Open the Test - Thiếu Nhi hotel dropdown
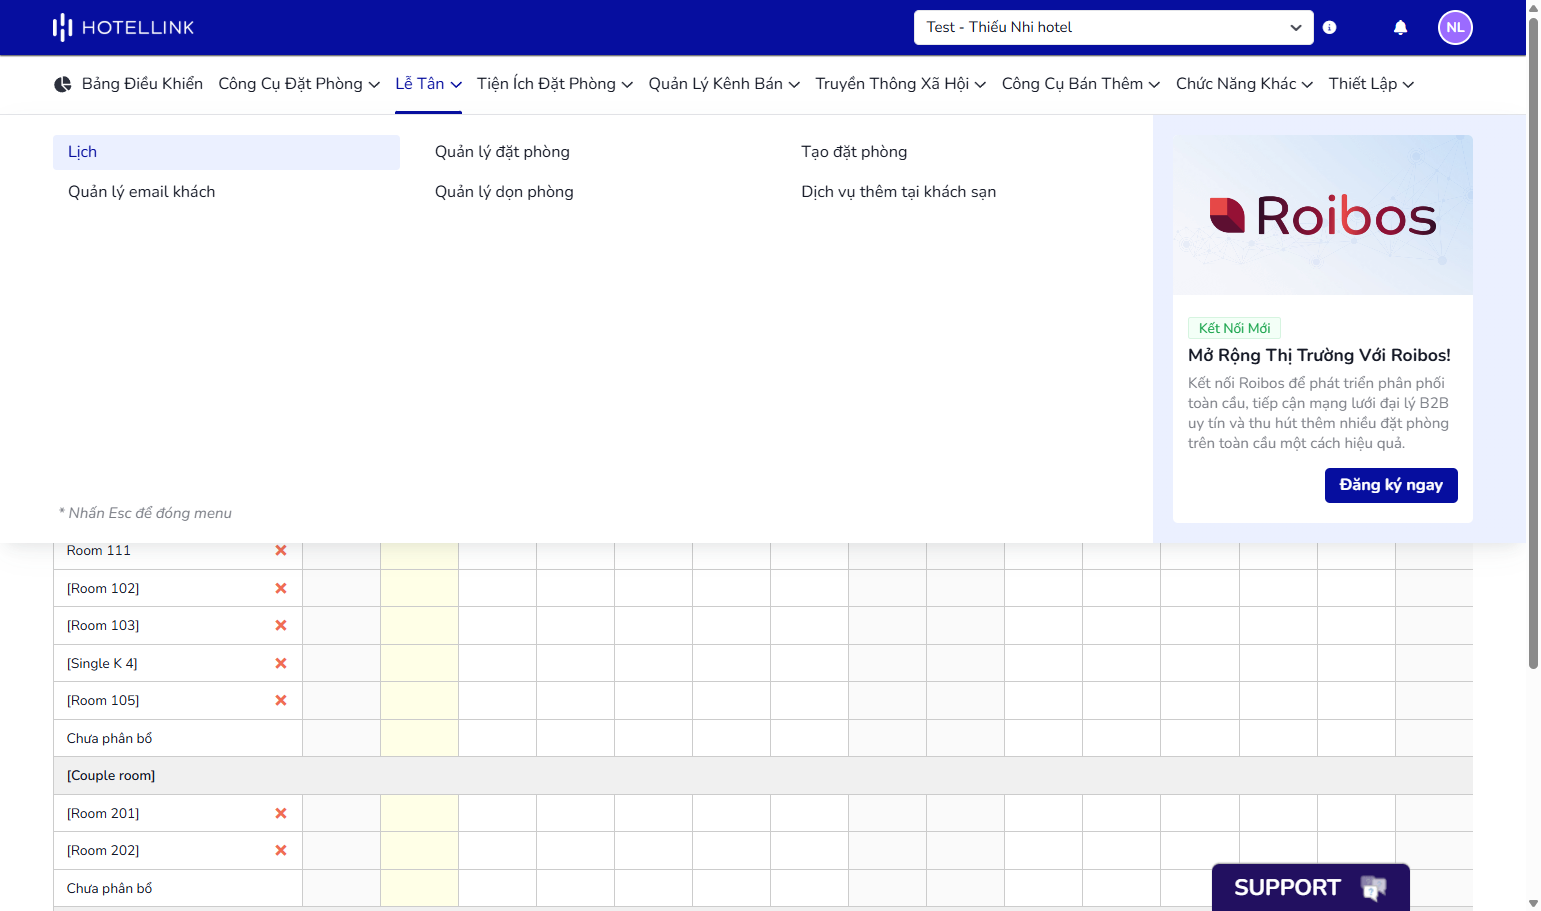 tap(1113, 28)
